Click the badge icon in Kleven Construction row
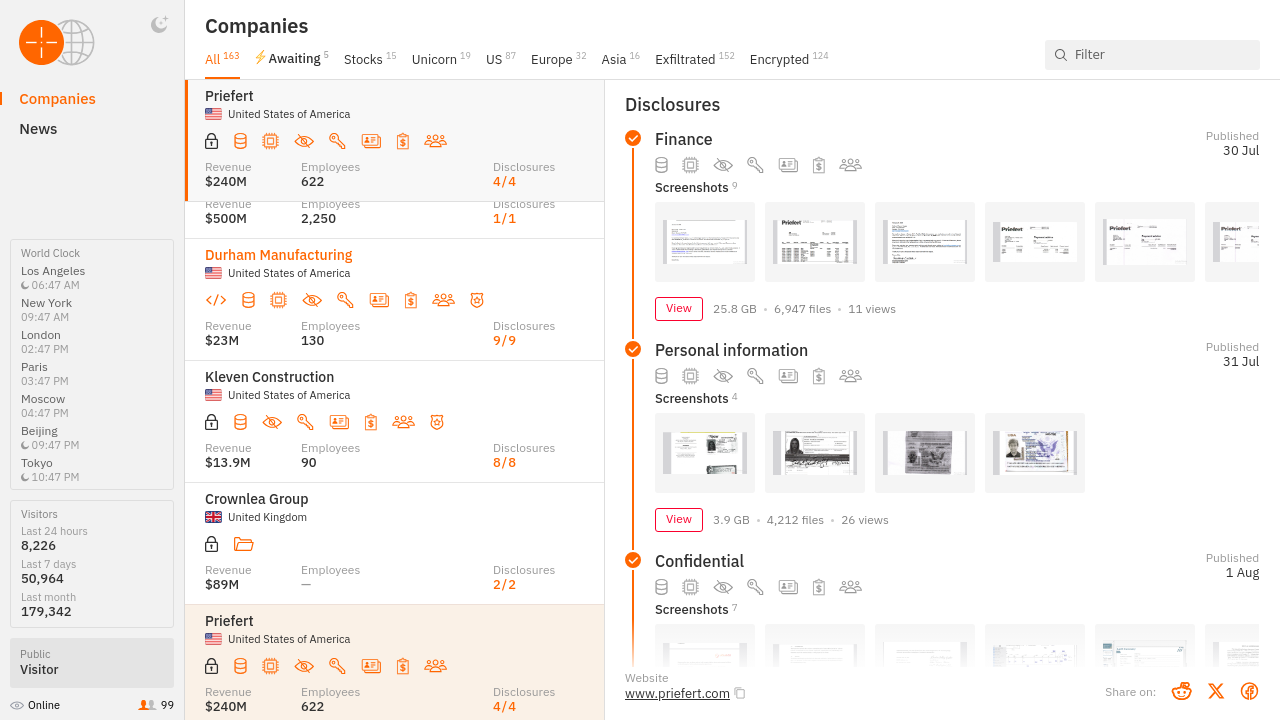1280x720 pixels. (437, 422)
